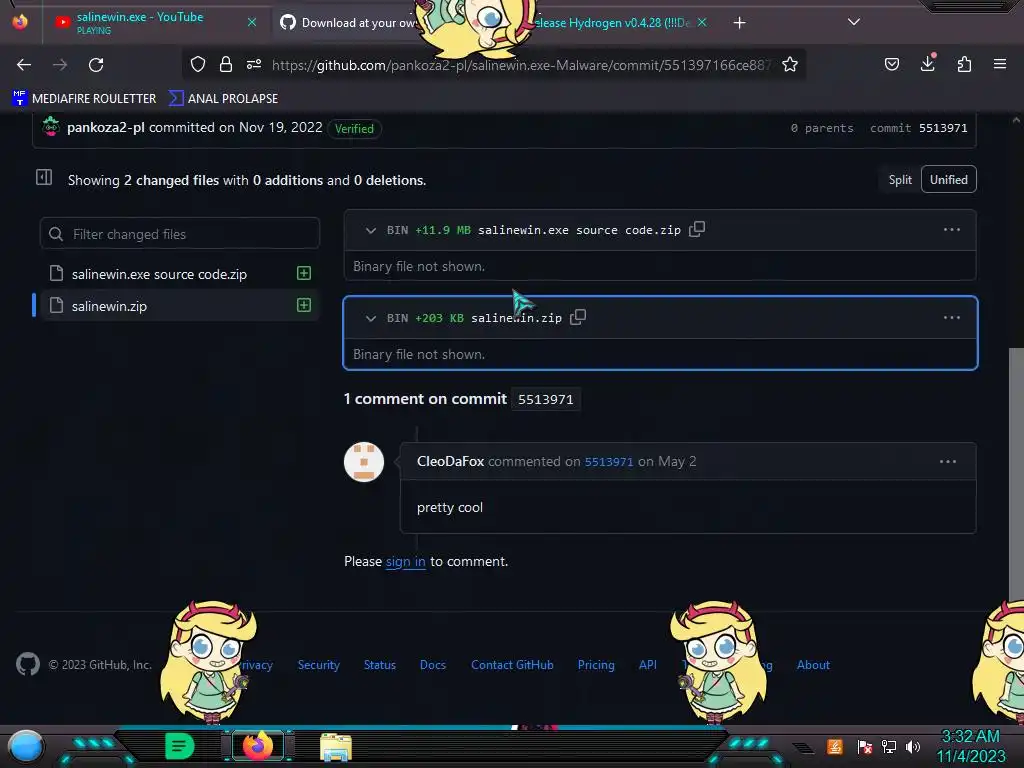Open the Pocket save icon
Screen dimensions: 1024x768
(891, 64)
